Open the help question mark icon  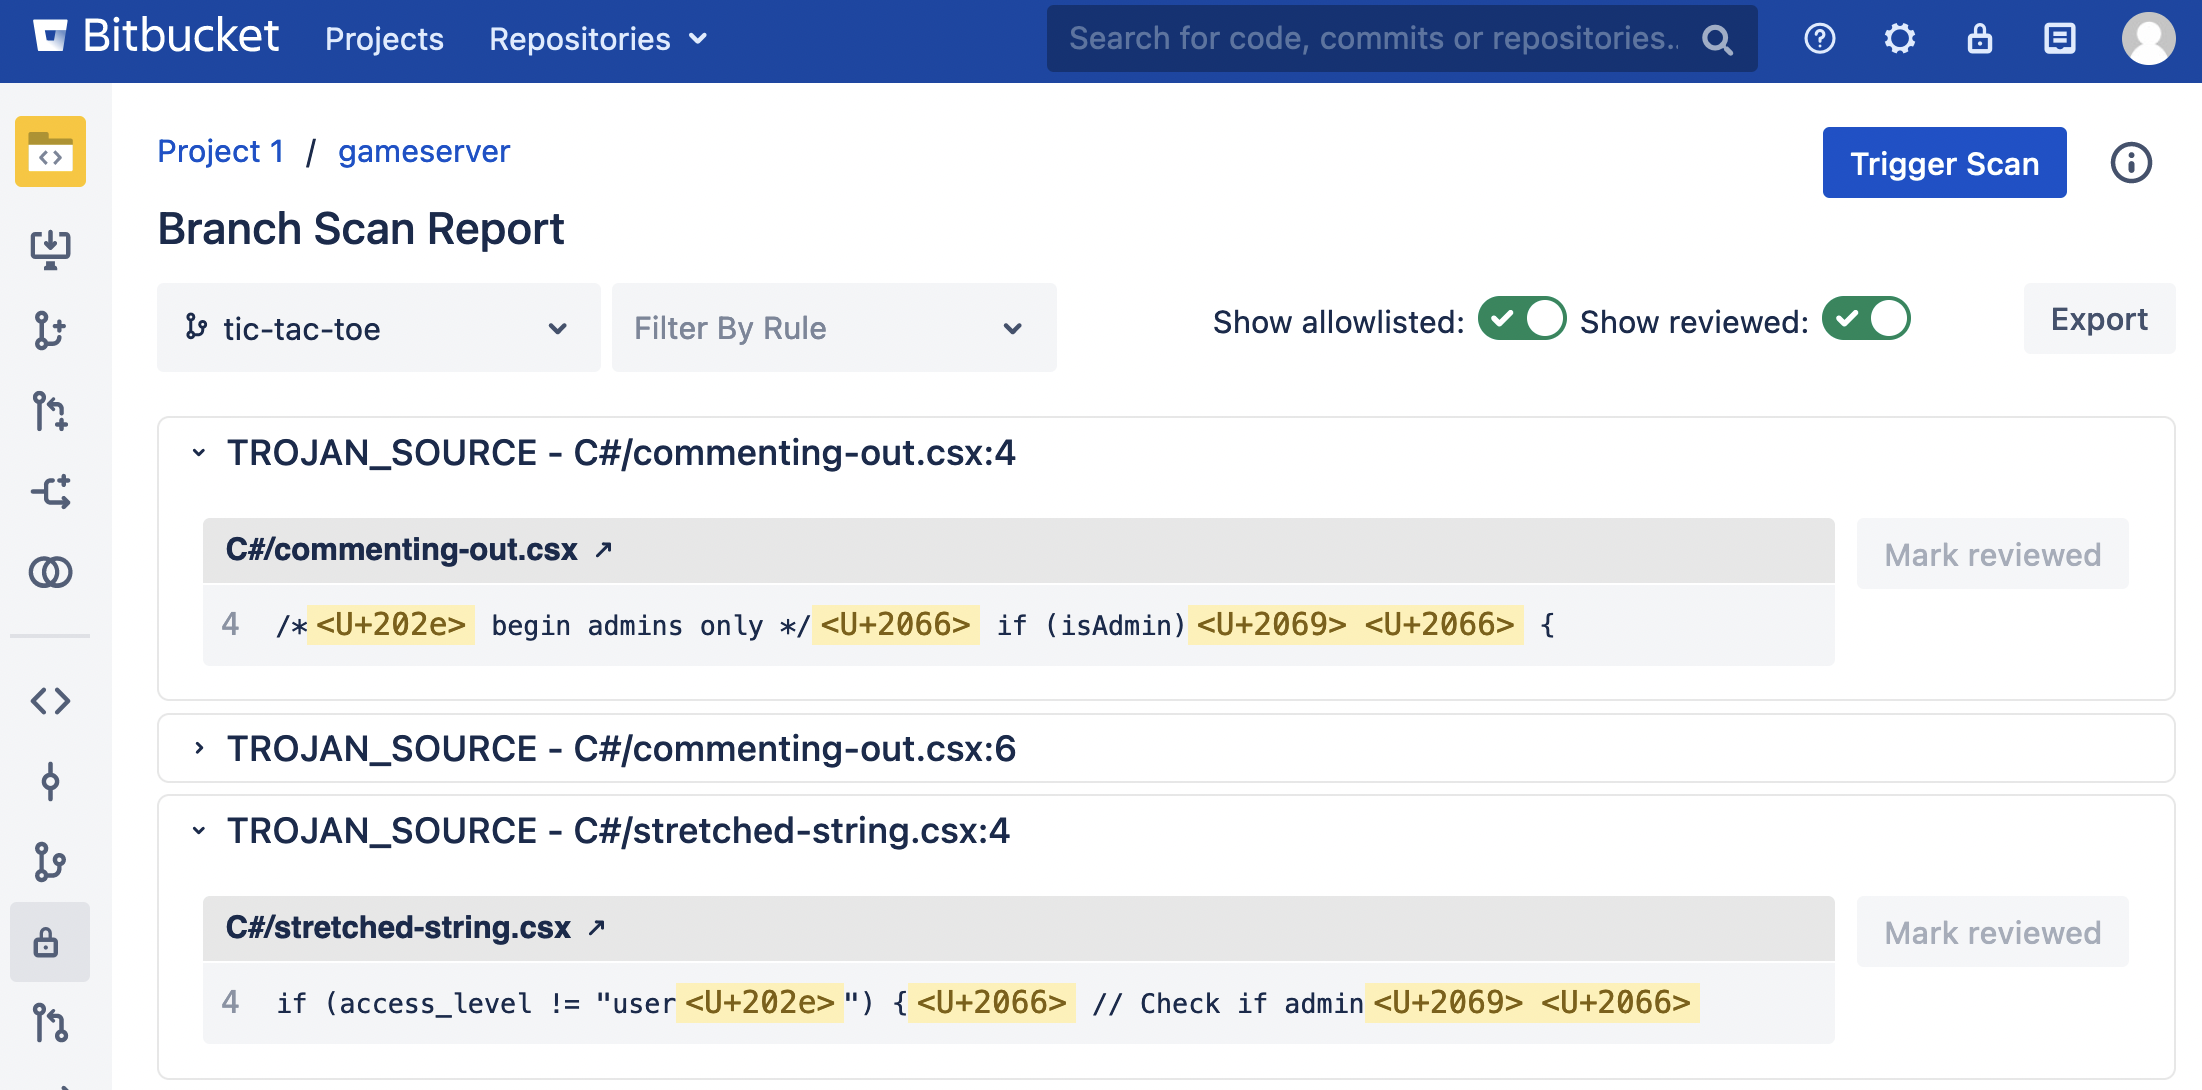point(1819,39)
